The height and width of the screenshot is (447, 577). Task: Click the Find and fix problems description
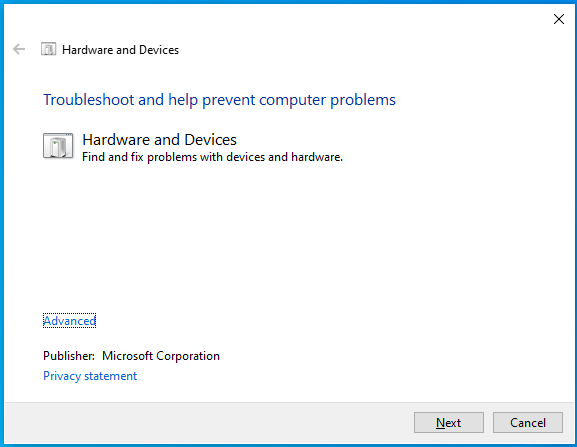pos(212,157)
